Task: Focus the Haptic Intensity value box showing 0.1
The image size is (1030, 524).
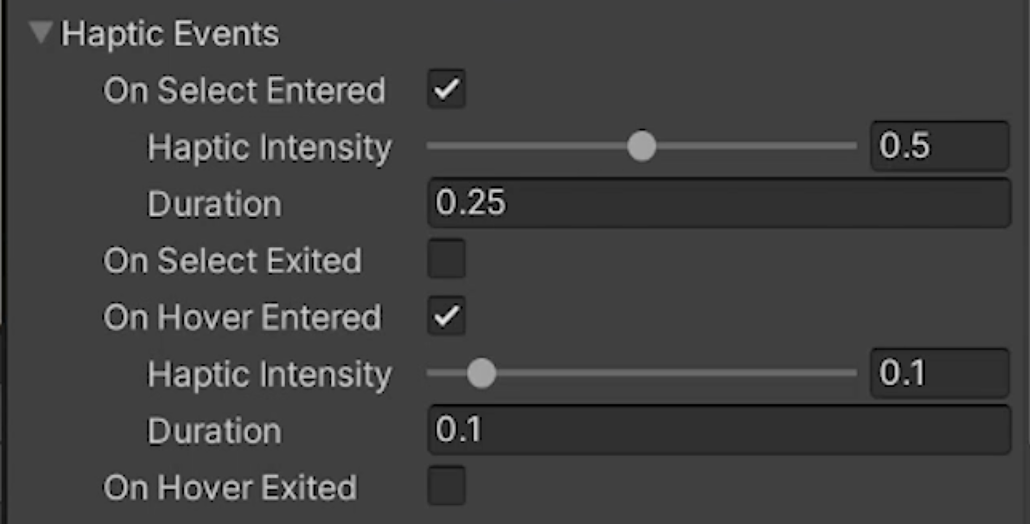Action: 939,374
